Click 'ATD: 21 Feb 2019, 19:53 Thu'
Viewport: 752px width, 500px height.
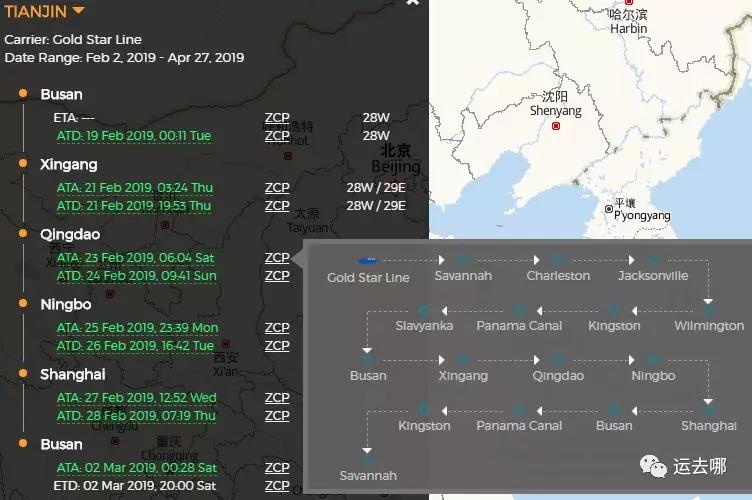coord(134,206)
